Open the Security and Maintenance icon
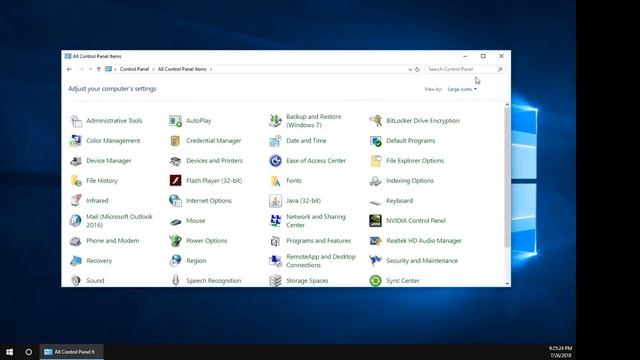Screen dimensions: 640x360 click(x=376, y=261)
